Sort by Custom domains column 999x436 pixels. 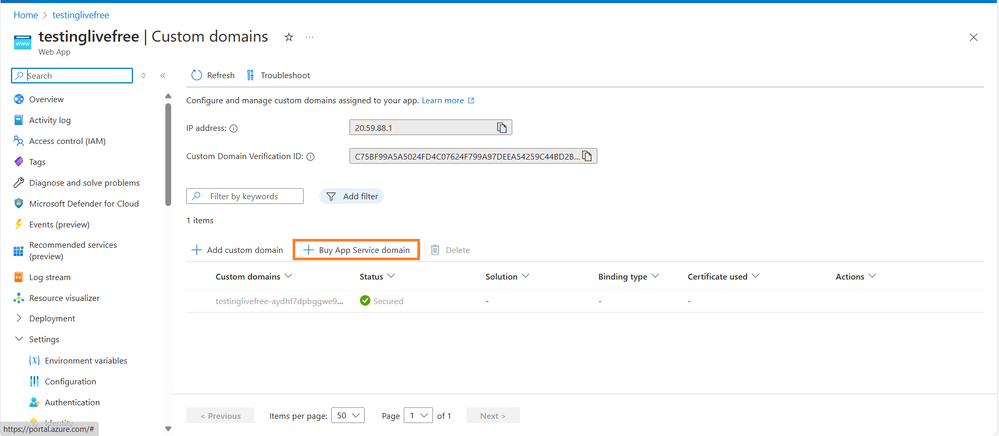254,277
